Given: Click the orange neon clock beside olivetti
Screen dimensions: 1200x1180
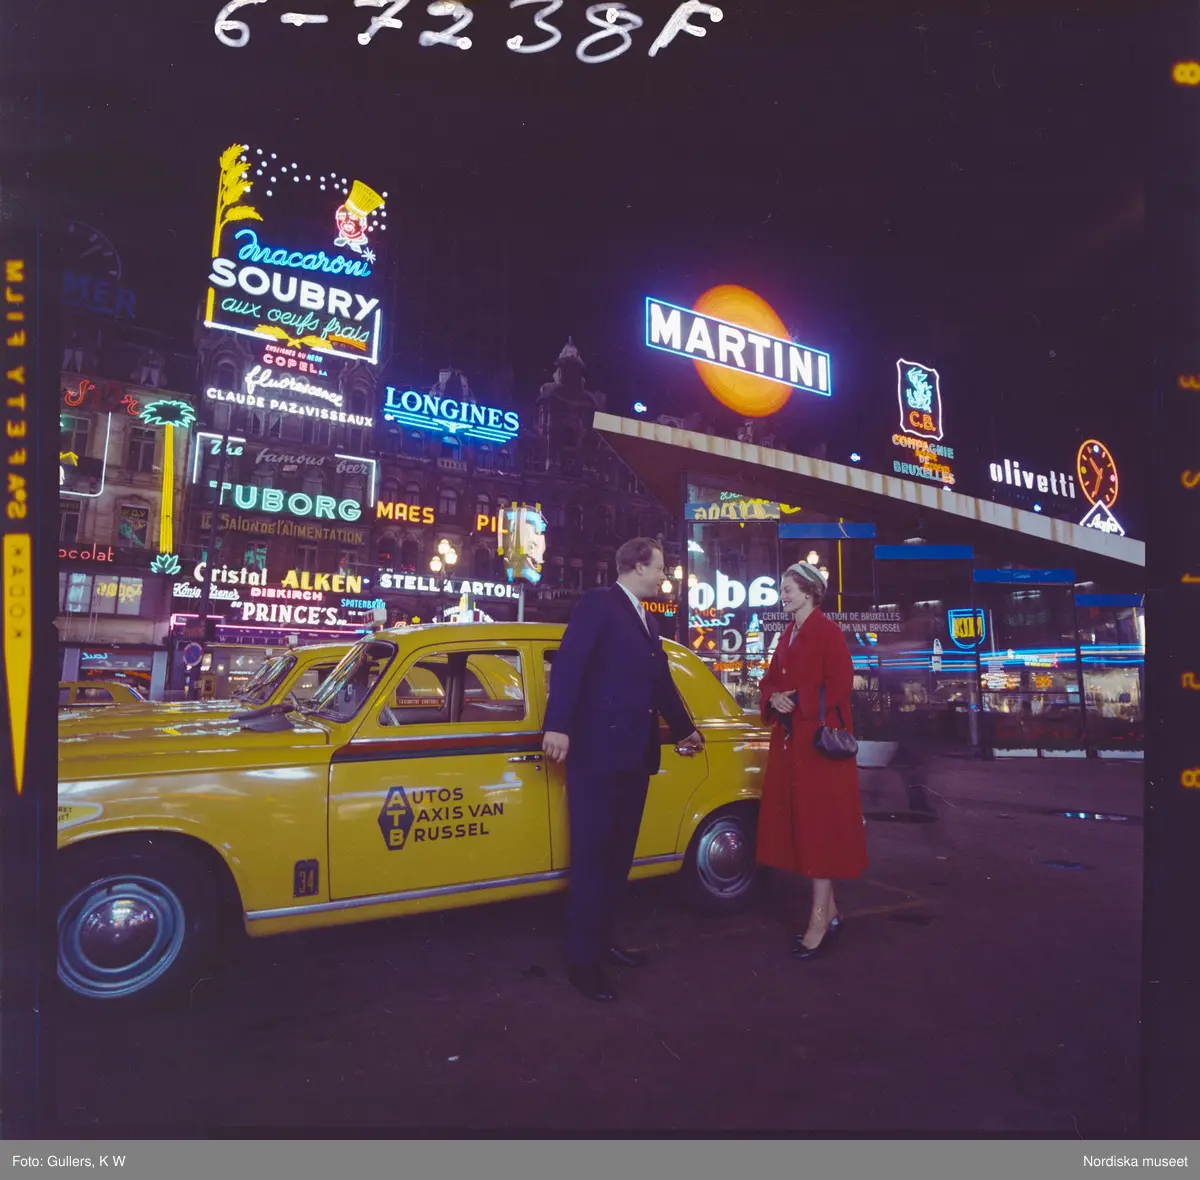Looking at the screenshot, I should tap(1097, 474).
